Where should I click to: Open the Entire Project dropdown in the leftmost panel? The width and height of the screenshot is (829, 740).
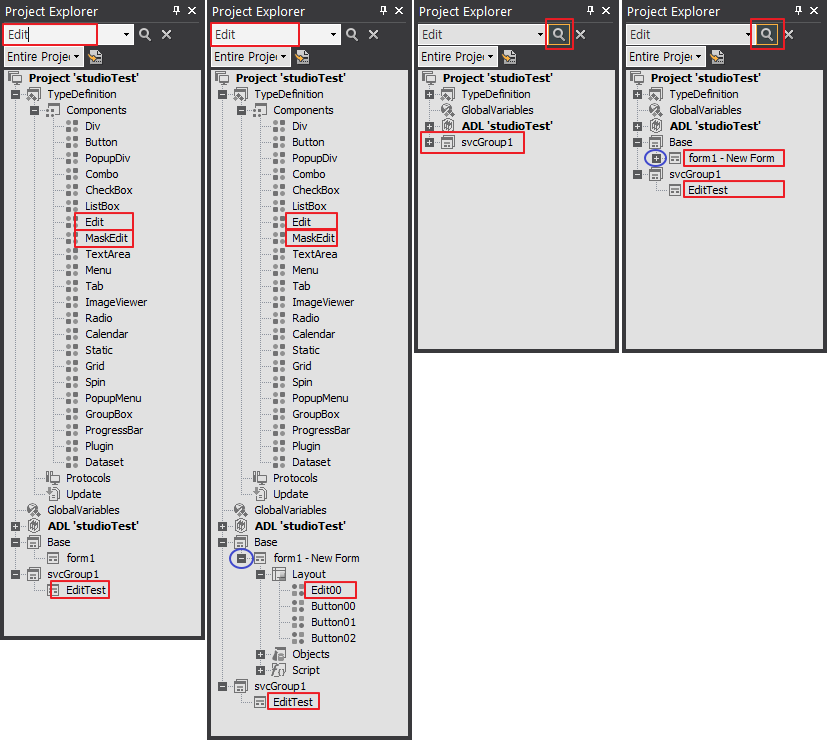[x=42, y=57]
